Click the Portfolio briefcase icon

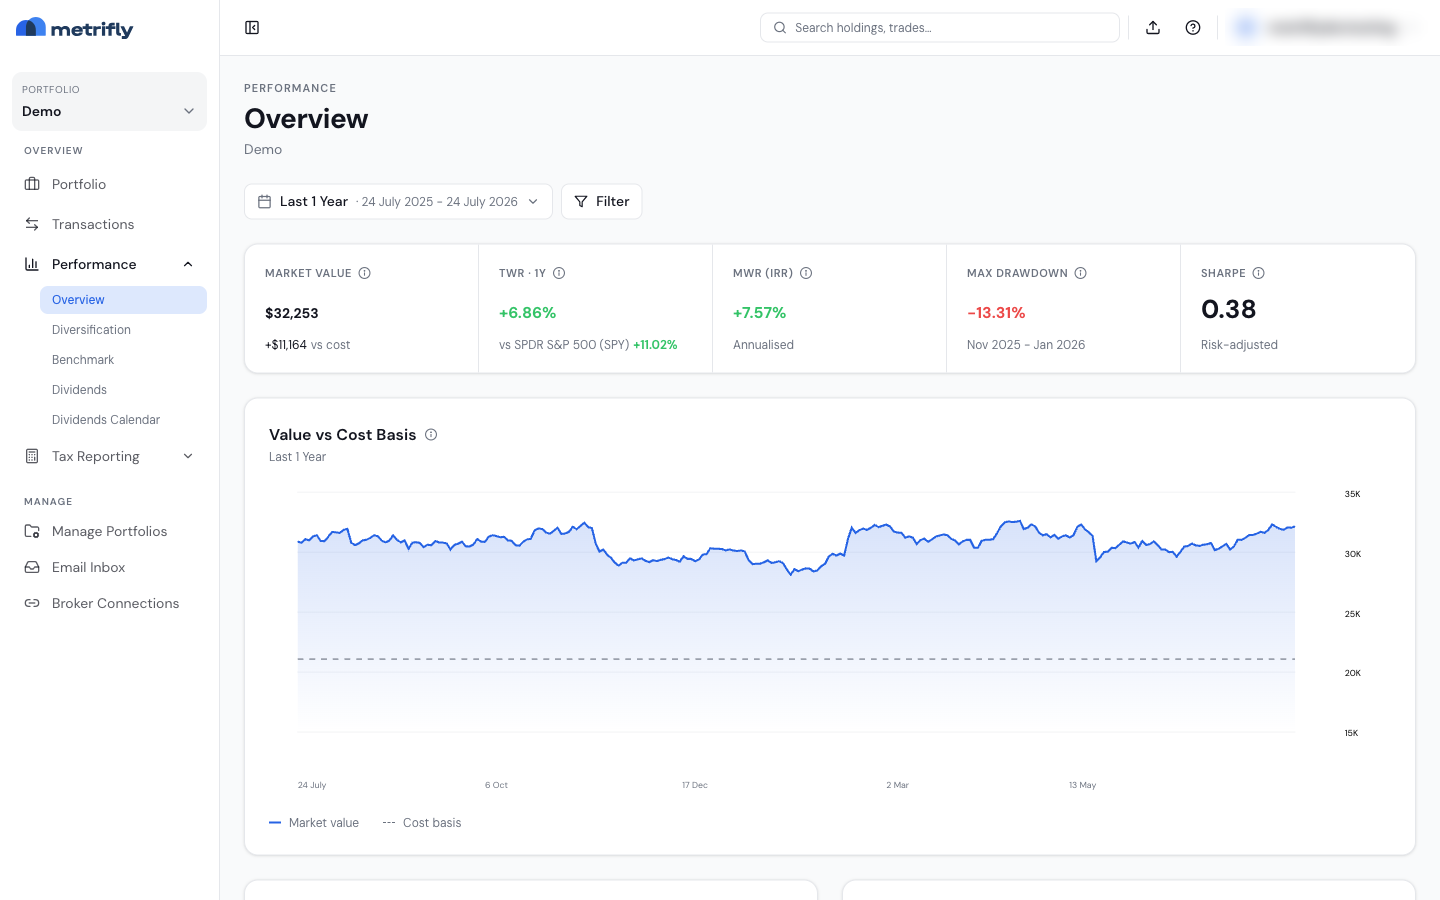32,184
